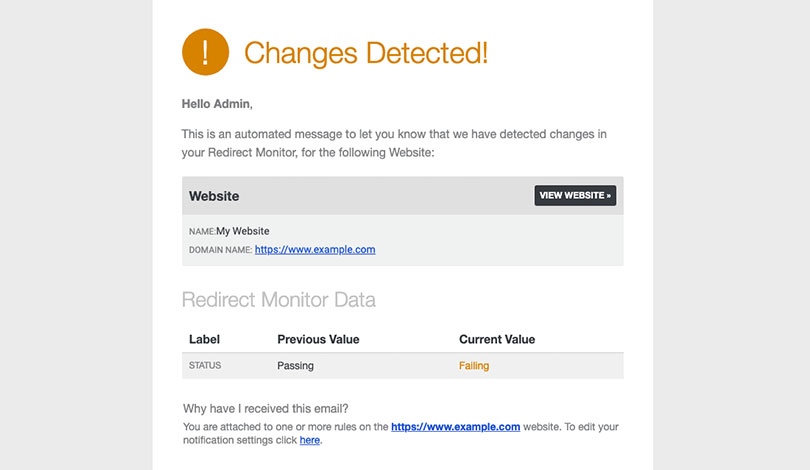Image resolution: width=810 pixels, height=470 pixels.
Task: Select the 'Previous Value' column header
Action: coord(318,339)
